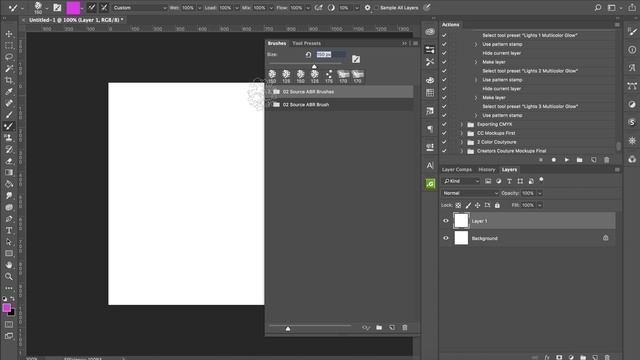
Task: Begin recording an action
Action: (554, 160)
